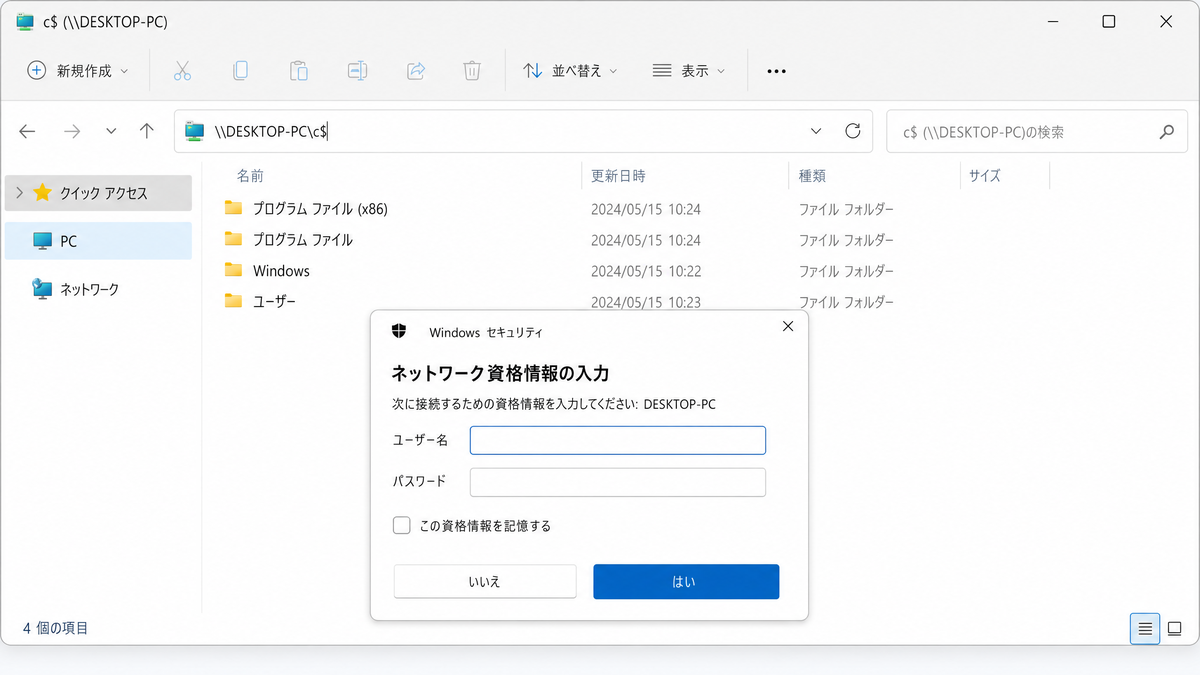This screenshot has height=675, width=1200.
Task: Expand クイック アクセス tree node
Action: (19, 192)
